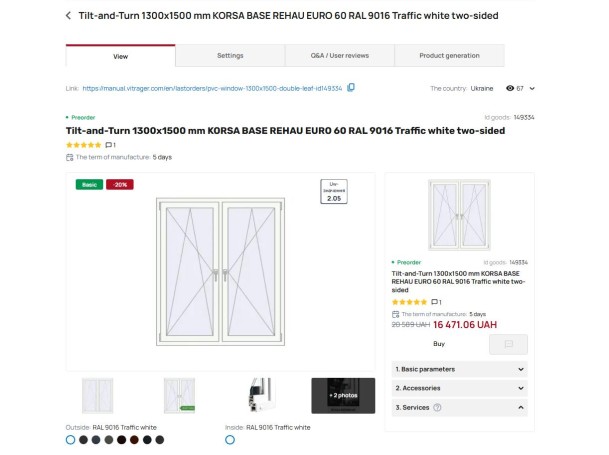Image resolution: width=609 pixels, height=455 pixels.
Task: Open the +2 photos thumbnail
Action: pyautogui.click(x=343, y=395)
